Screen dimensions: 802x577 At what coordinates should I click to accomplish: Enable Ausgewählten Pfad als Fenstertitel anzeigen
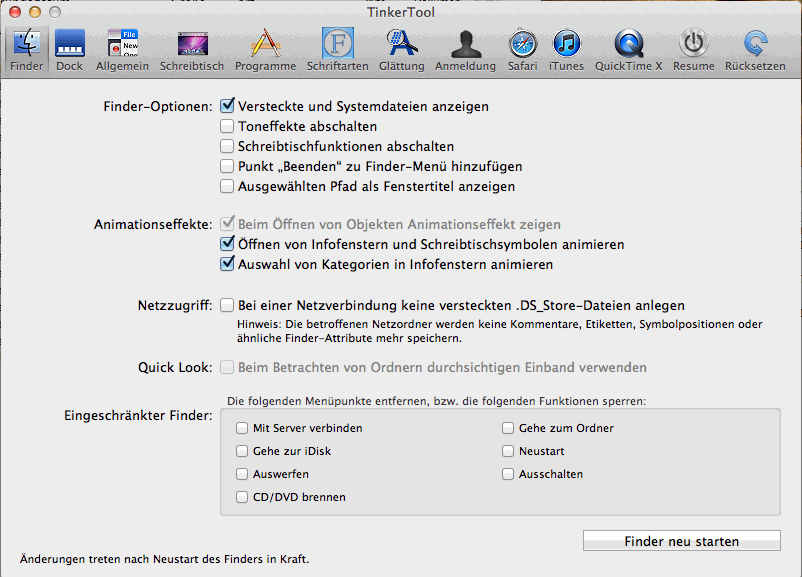click(x=228, y=186)
